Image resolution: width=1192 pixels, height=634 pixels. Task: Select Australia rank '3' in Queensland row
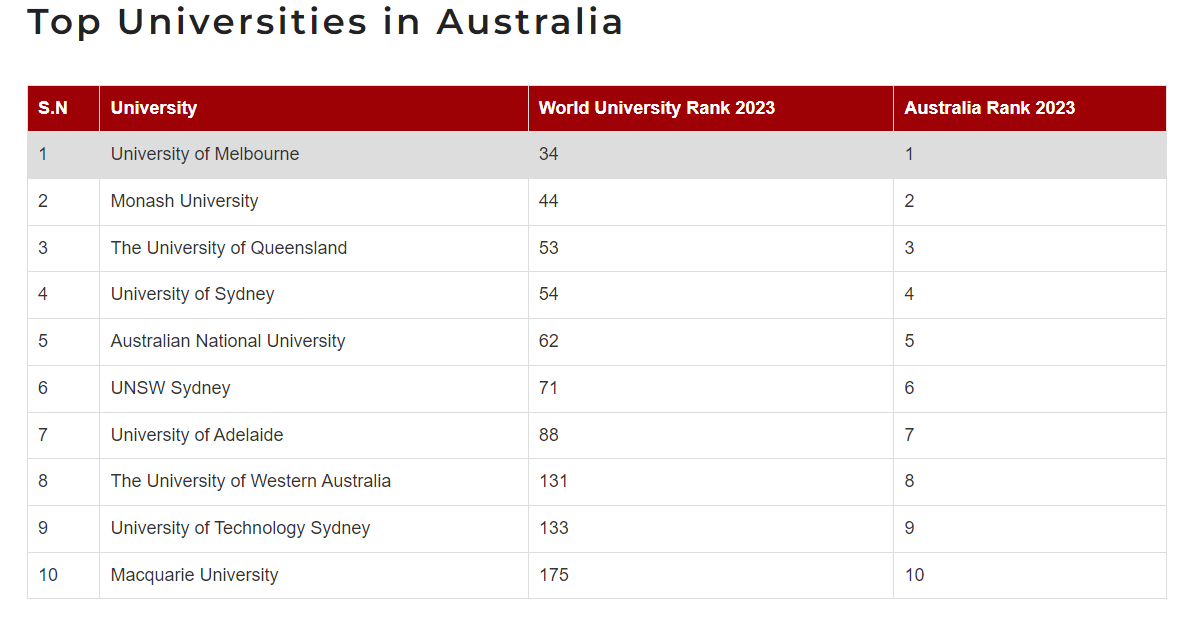tap(909, 248)
